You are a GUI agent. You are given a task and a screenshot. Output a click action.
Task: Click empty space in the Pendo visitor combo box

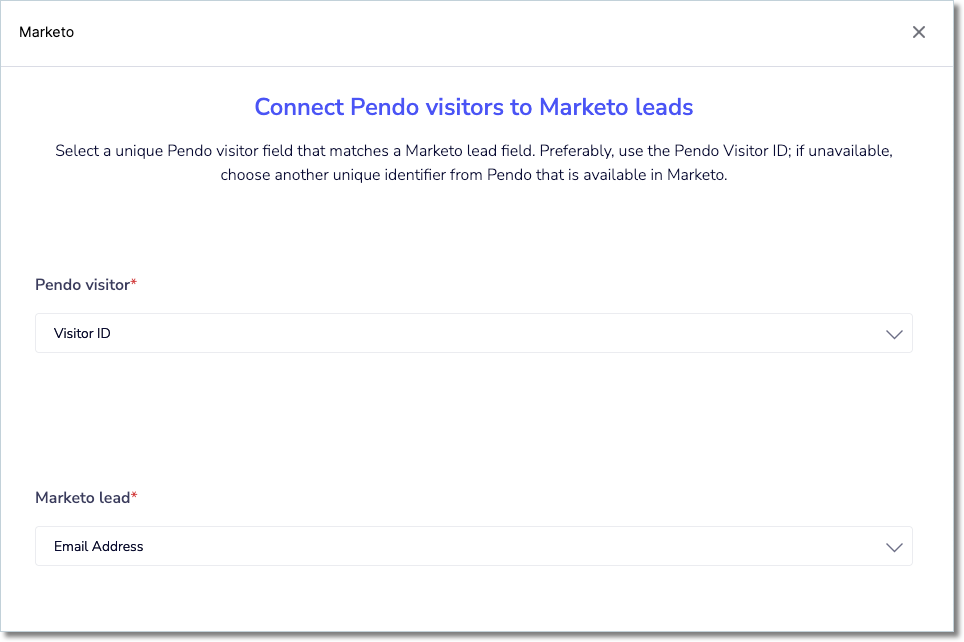492,333
